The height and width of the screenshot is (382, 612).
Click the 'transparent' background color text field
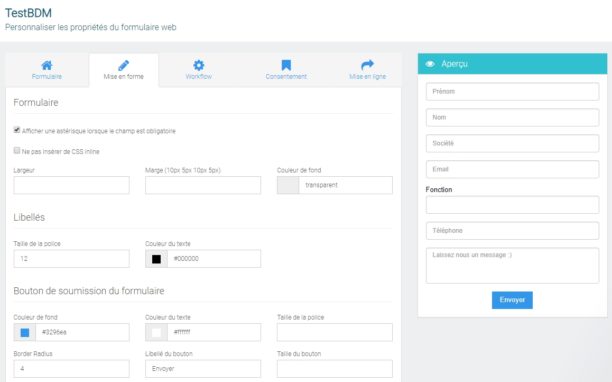pyautogui.click(x=346, y=185)
